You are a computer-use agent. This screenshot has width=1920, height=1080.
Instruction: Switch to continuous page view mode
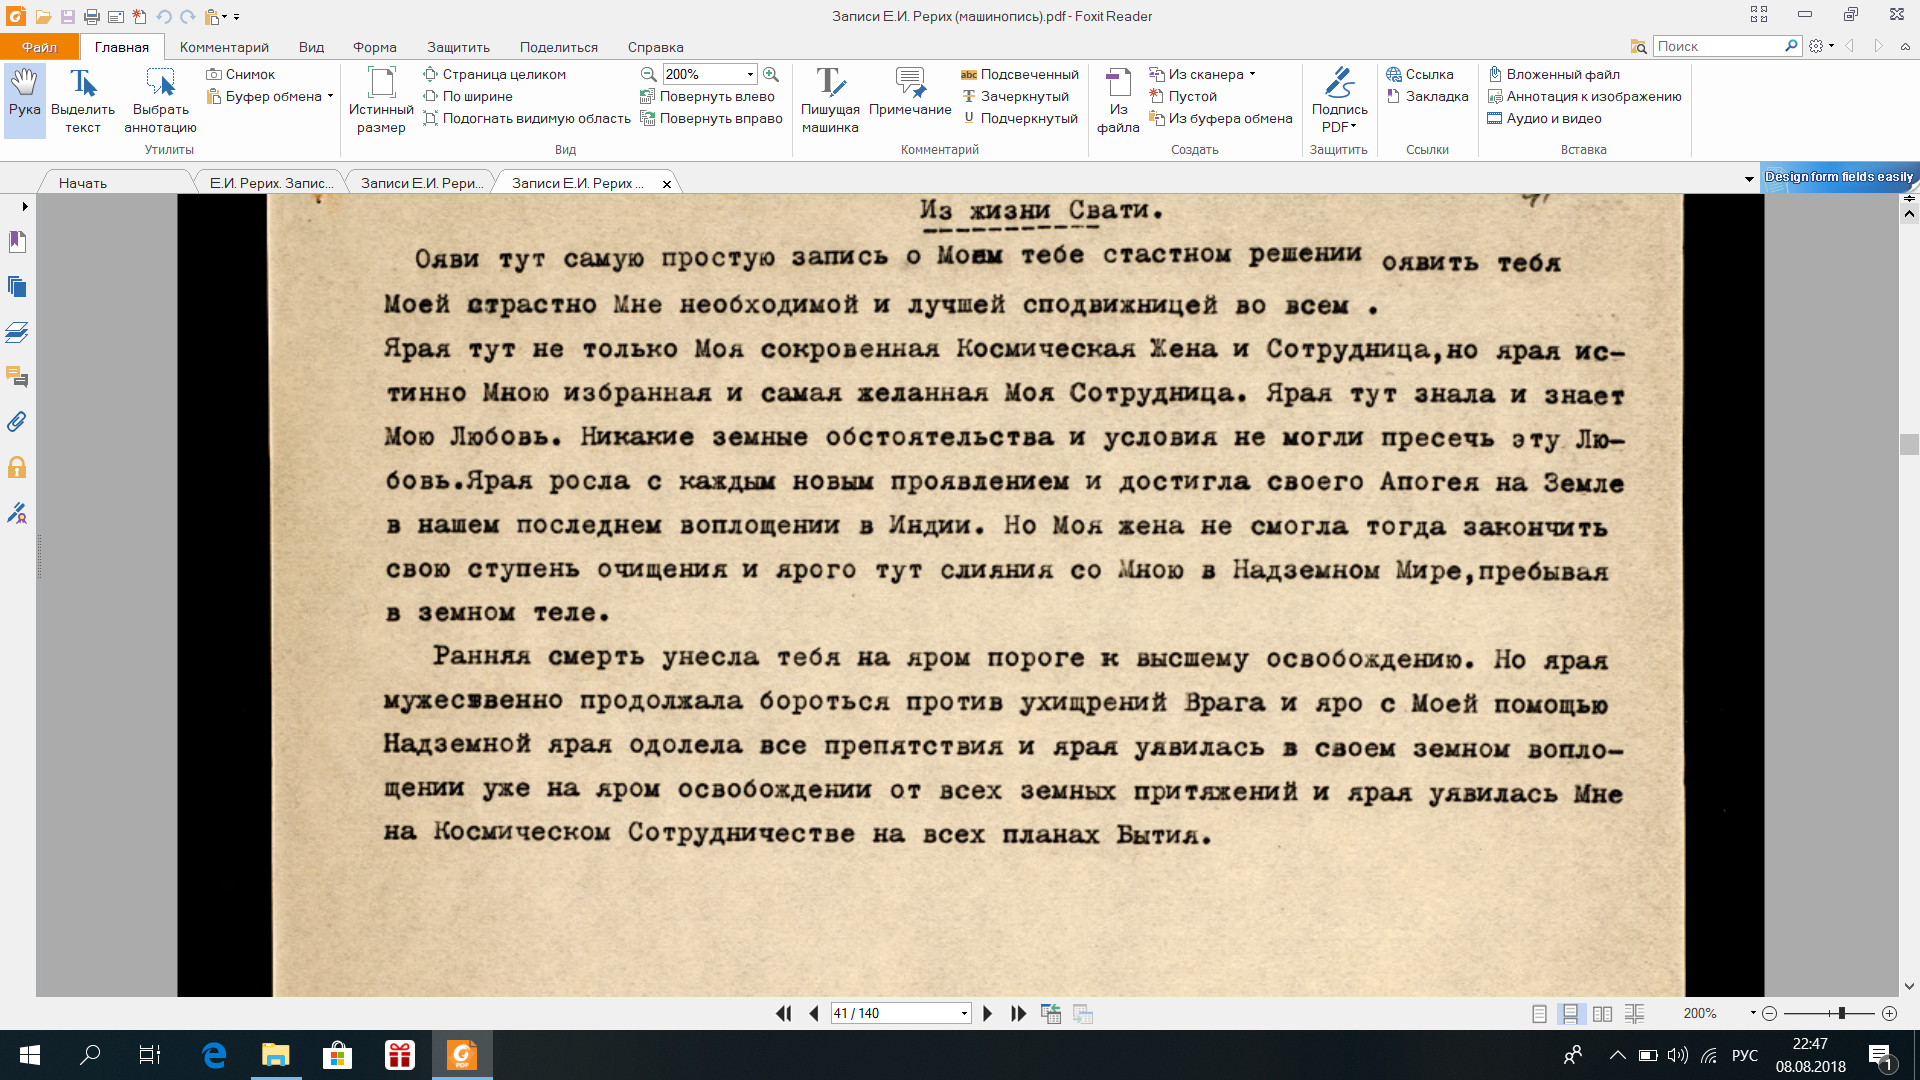pos(1570,1013)
